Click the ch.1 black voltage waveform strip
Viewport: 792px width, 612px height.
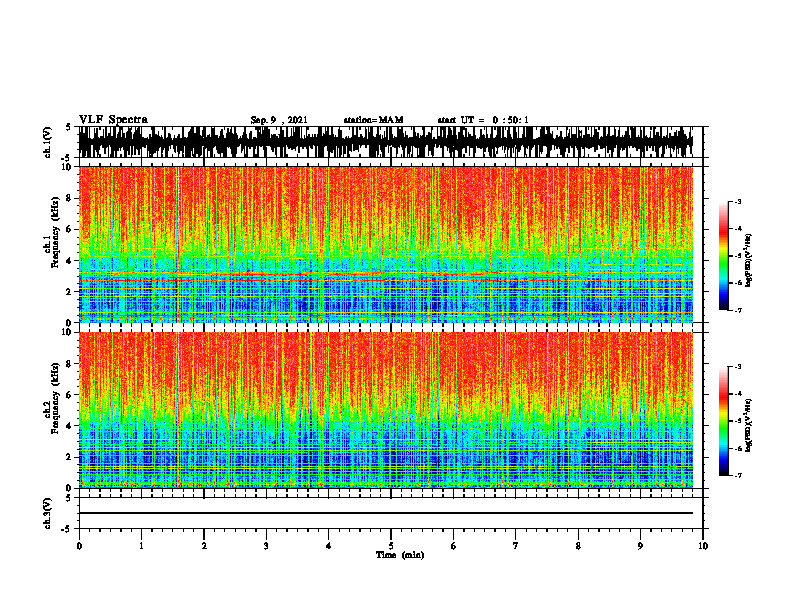coord(386,142)
